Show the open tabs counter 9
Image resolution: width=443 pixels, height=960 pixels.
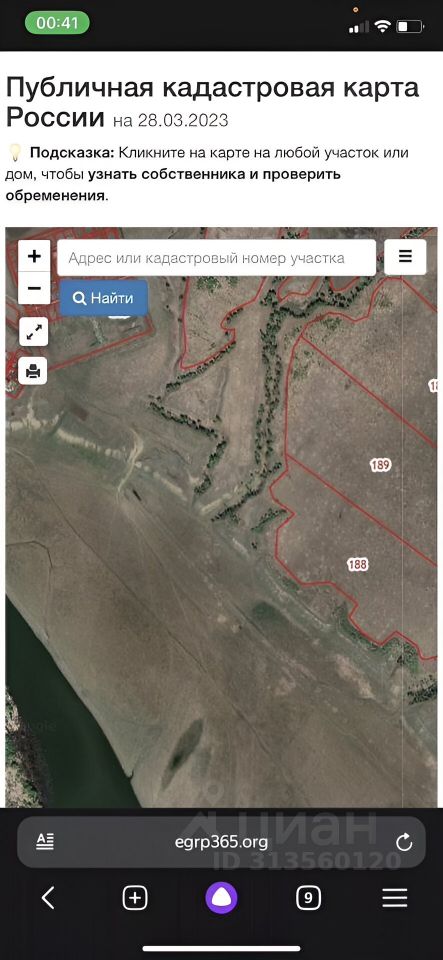(x=308, y=898)
